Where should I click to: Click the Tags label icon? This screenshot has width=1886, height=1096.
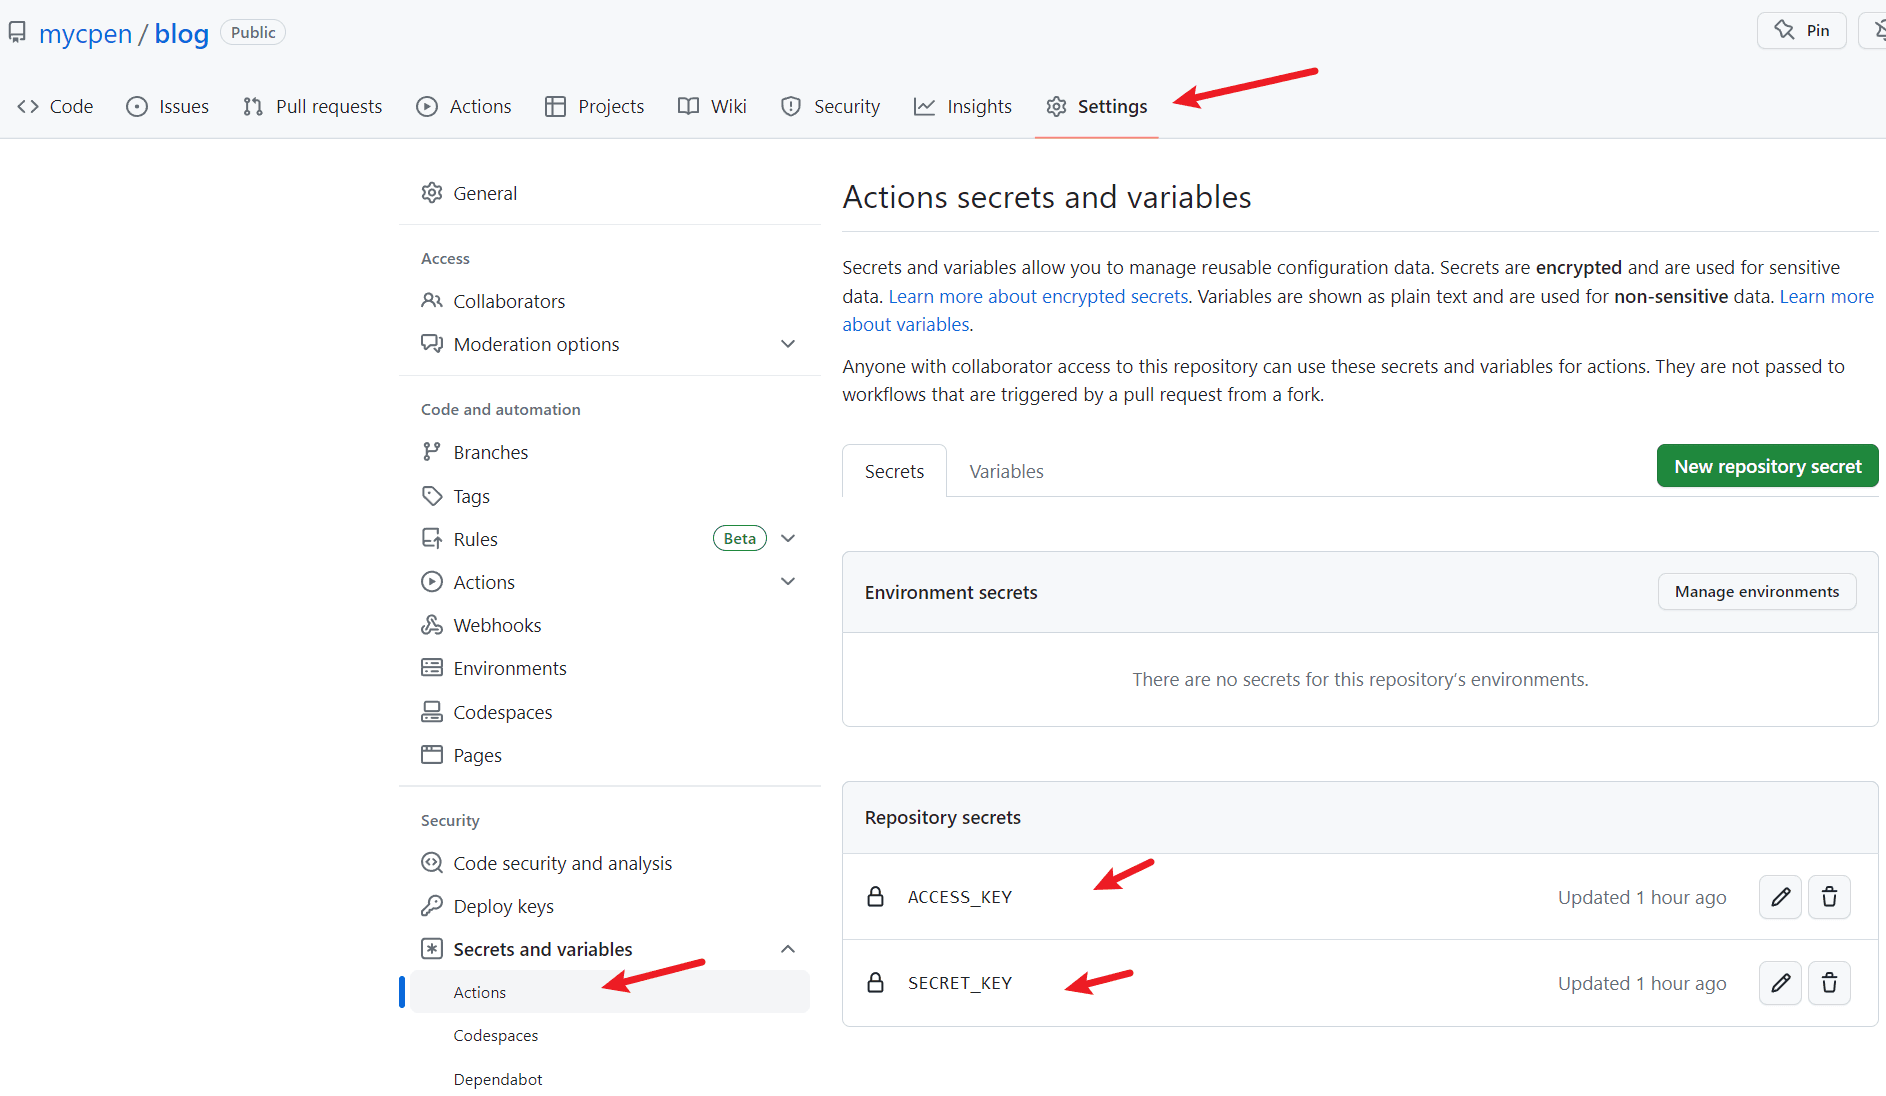coord(432,496)
